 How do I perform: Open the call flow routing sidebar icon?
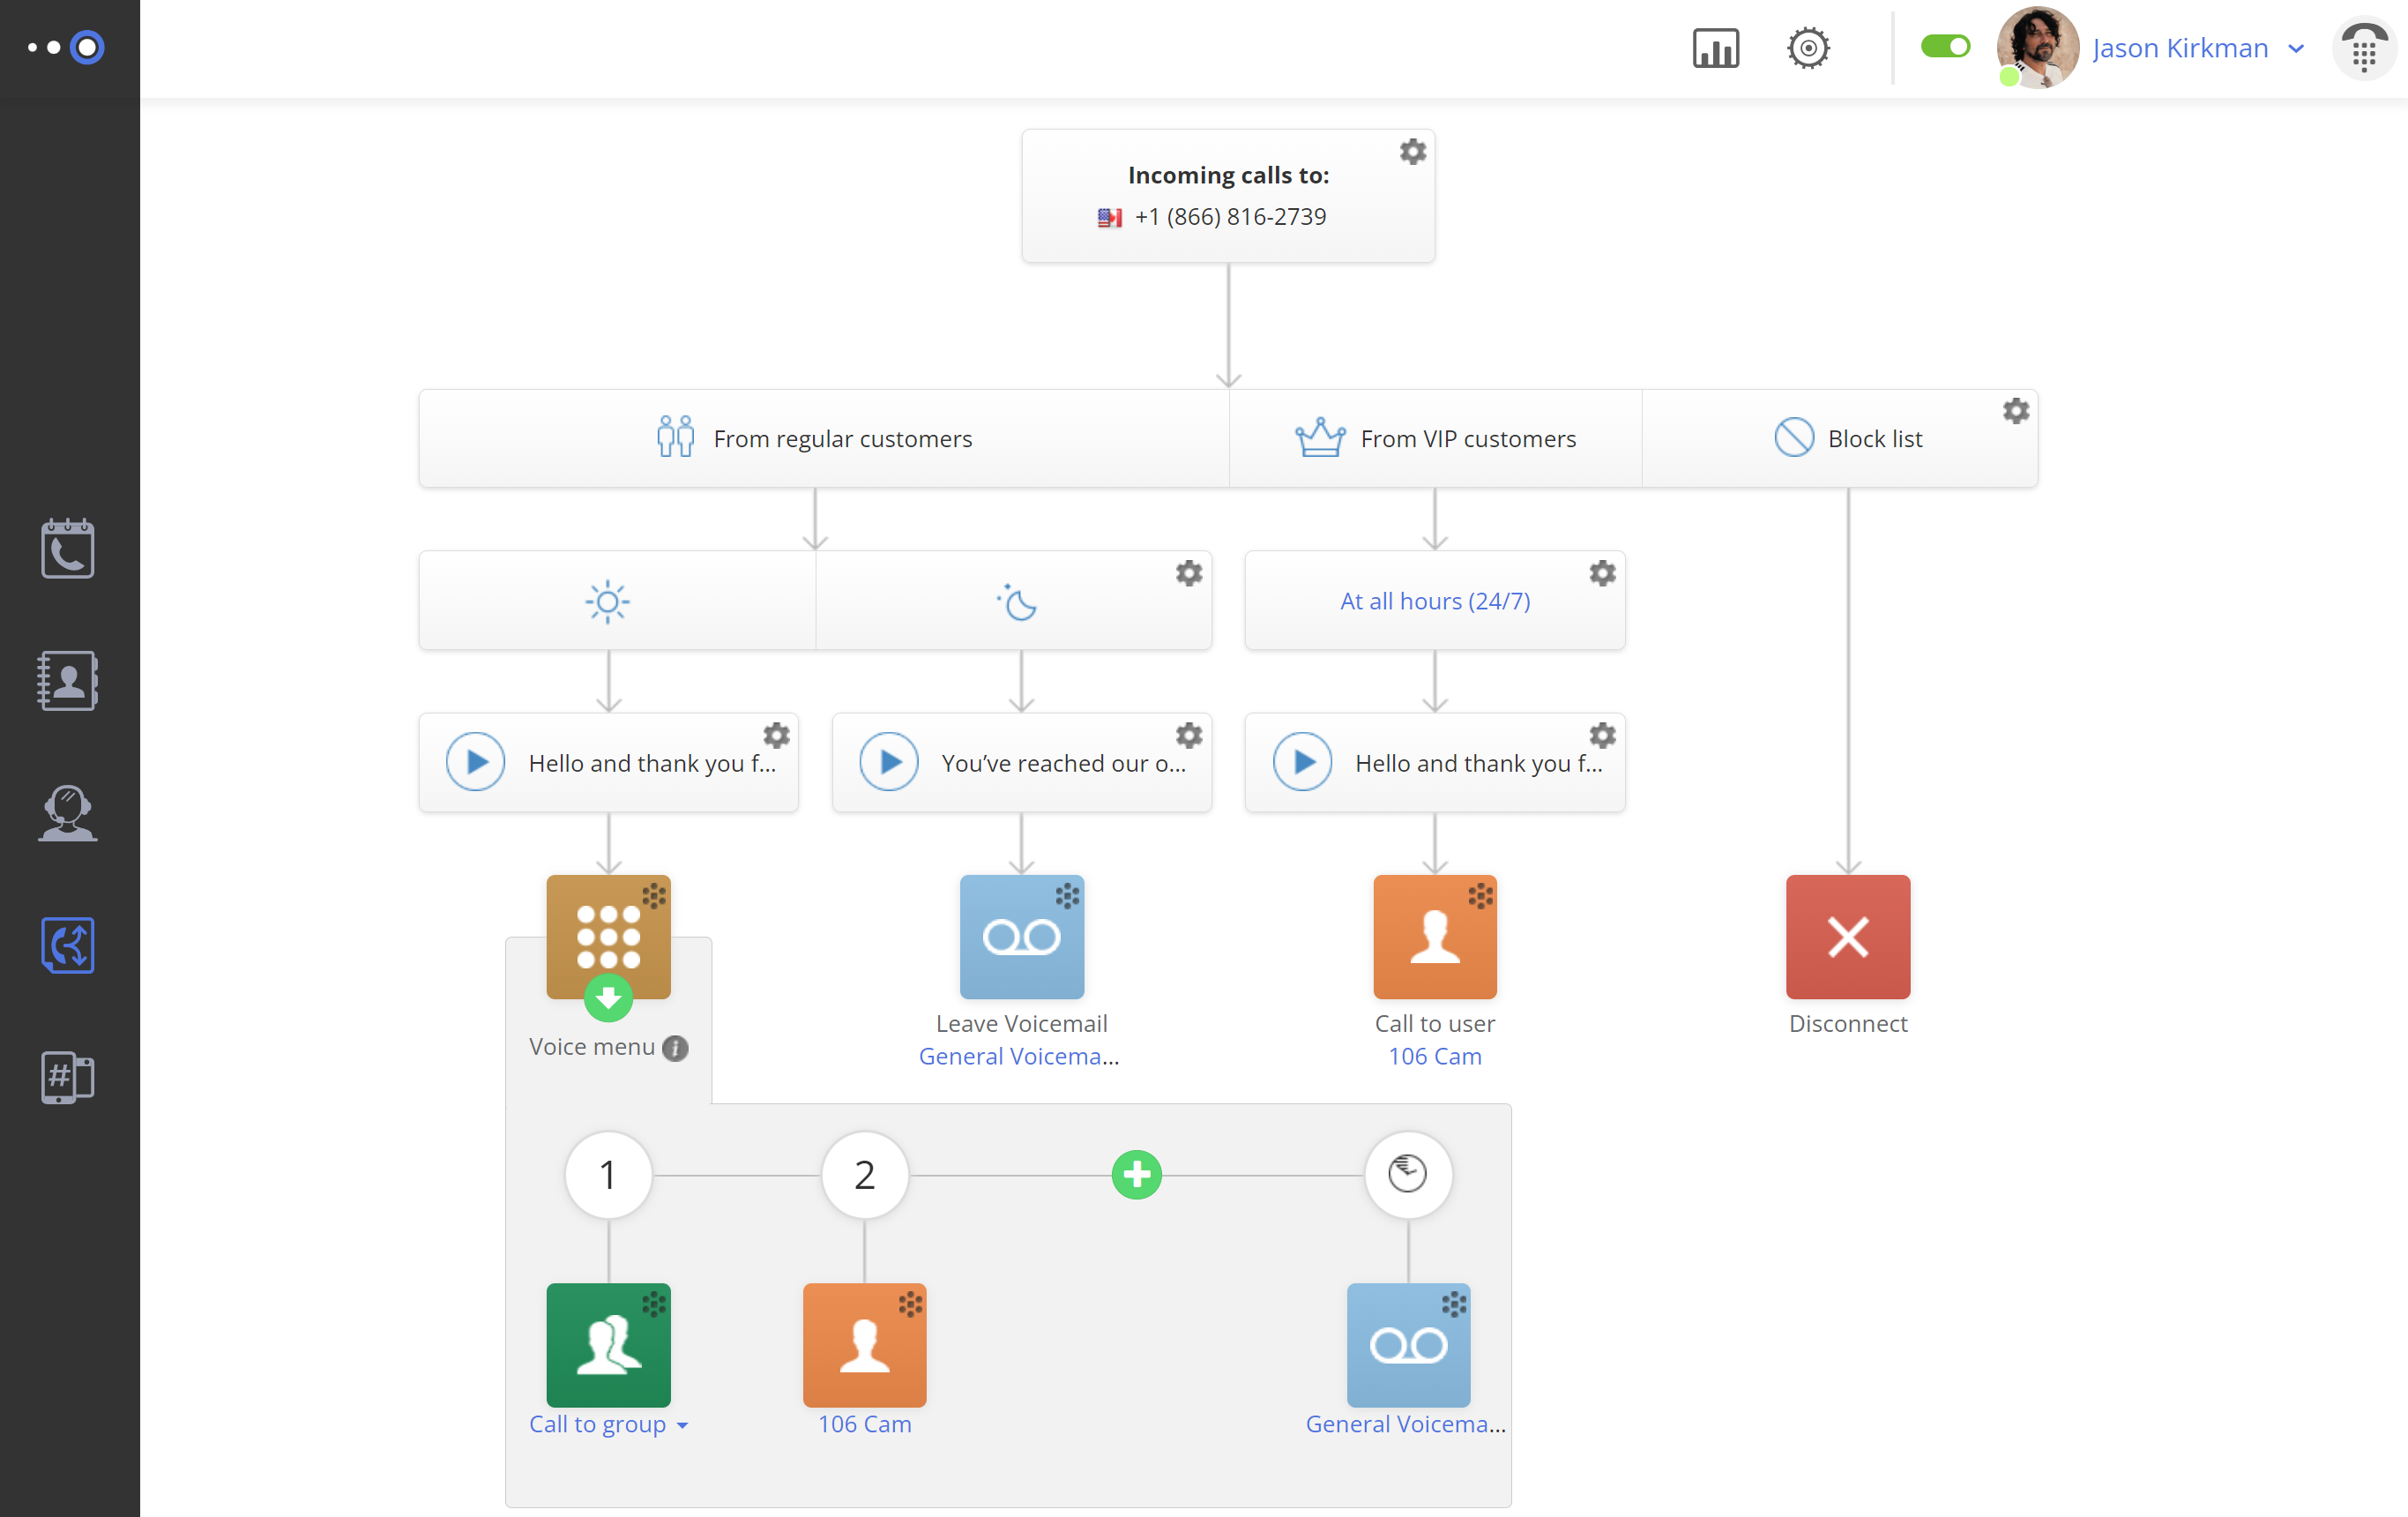(67, 945)
